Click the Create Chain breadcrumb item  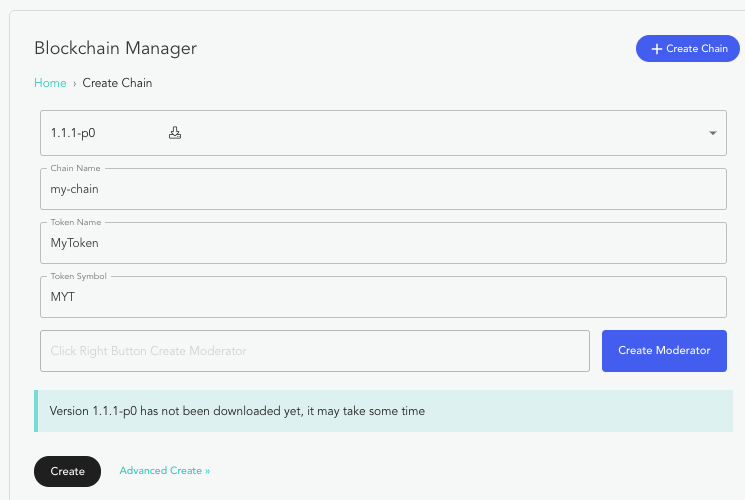[x=117, y=83]
